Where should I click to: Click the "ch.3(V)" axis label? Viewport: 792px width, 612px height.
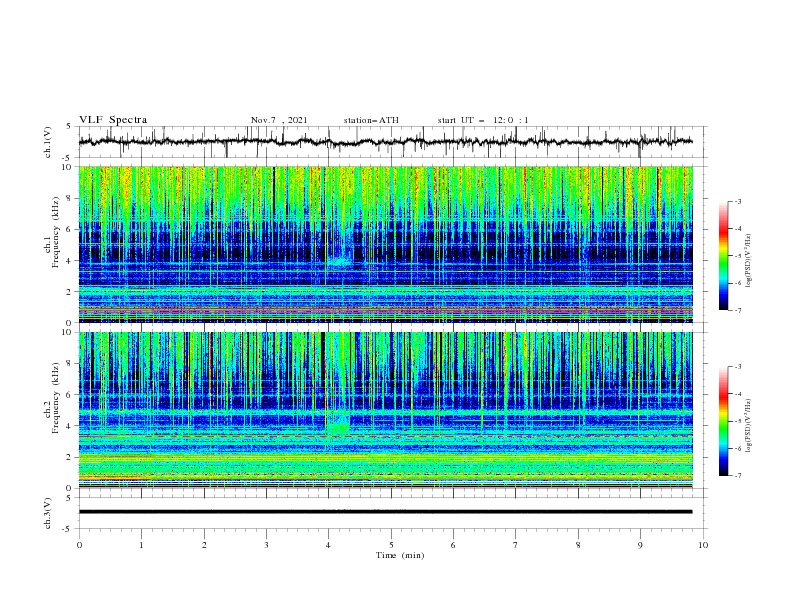pos(48,513)
